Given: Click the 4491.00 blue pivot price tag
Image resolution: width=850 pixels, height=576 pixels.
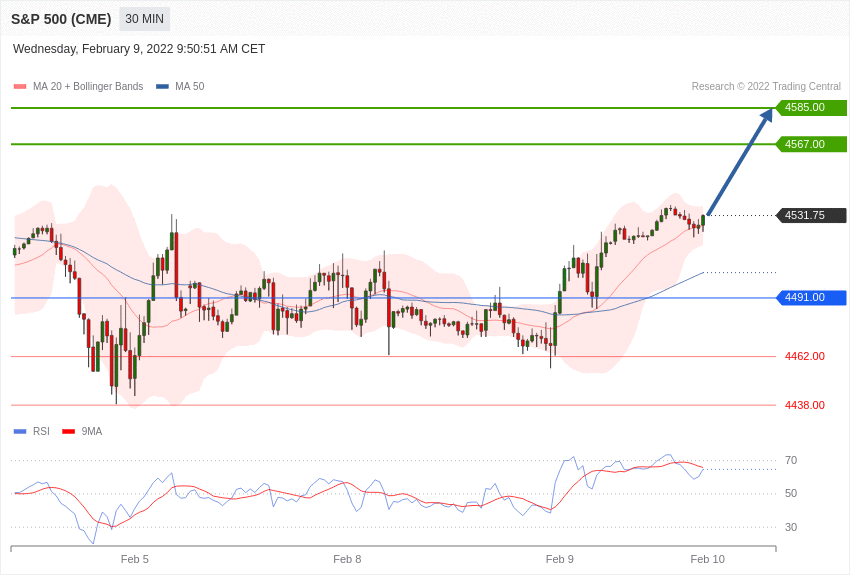Looking at the screenshot, I should 811,297.
